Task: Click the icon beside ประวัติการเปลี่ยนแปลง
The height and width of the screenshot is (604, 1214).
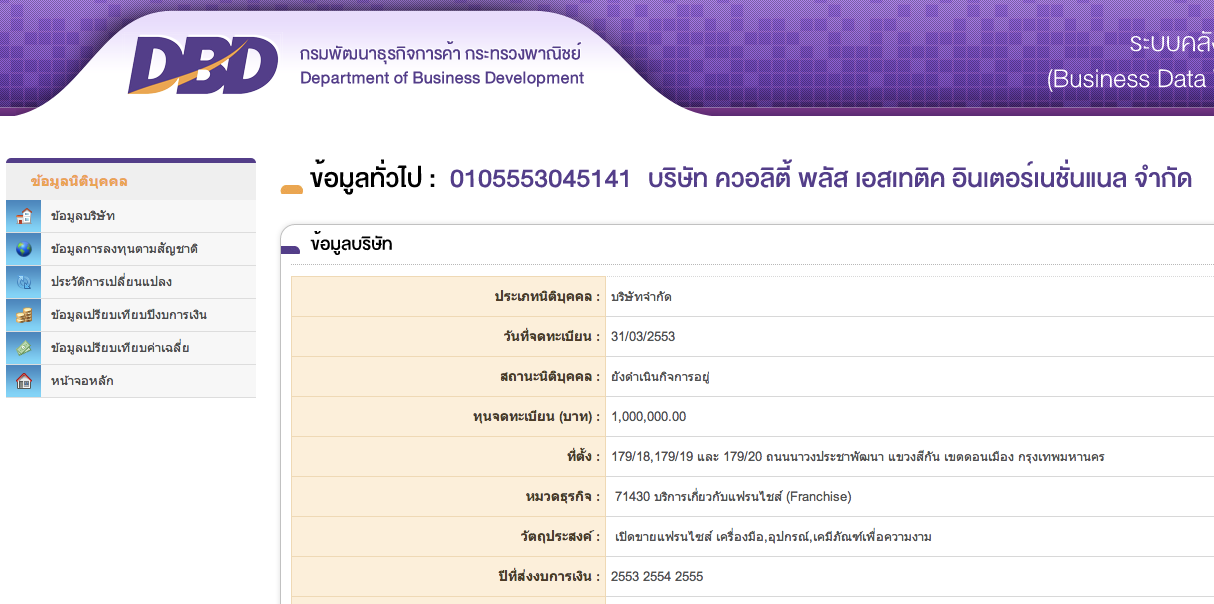Action: click(24, 282)
